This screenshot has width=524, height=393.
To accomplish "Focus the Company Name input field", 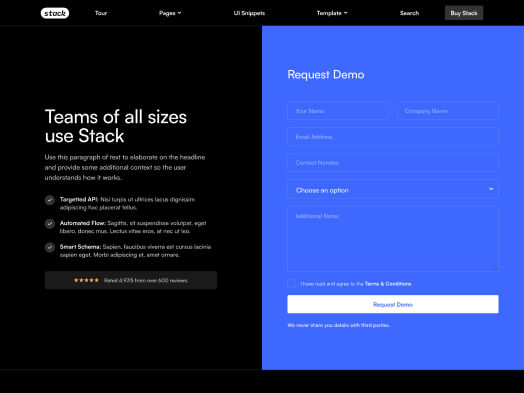I will pos(447,111).
